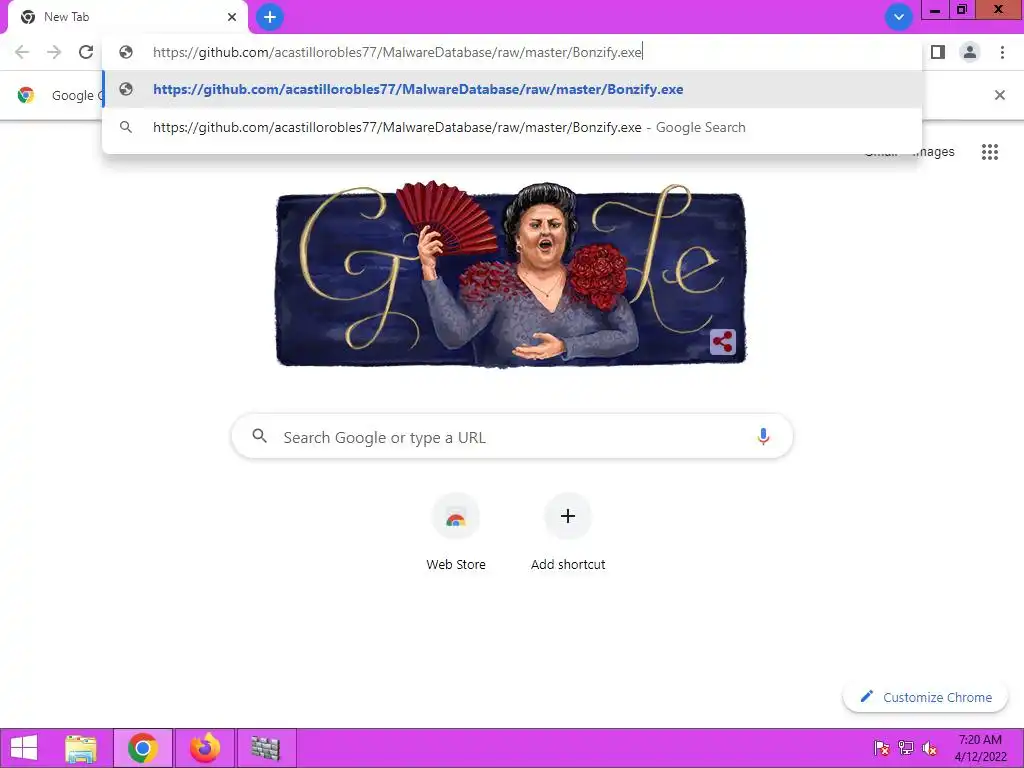
Task: Open the Images link
Action: (934, 152)
